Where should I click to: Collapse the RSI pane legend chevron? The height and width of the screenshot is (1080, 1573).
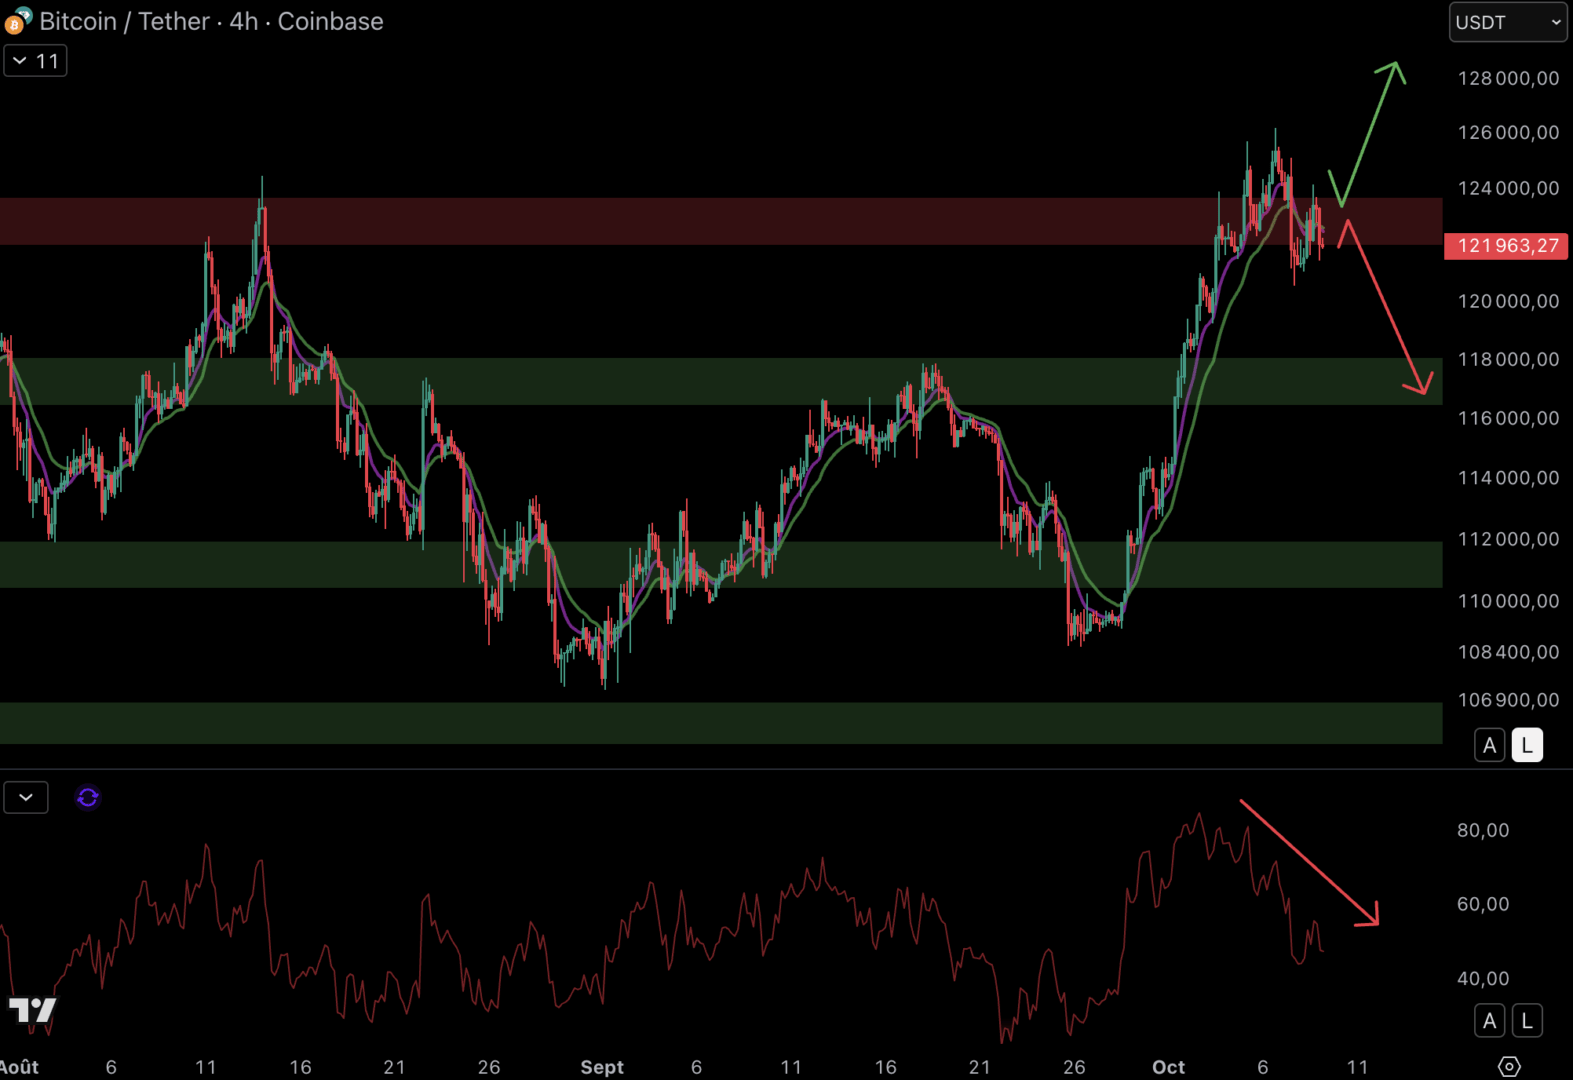26,797
